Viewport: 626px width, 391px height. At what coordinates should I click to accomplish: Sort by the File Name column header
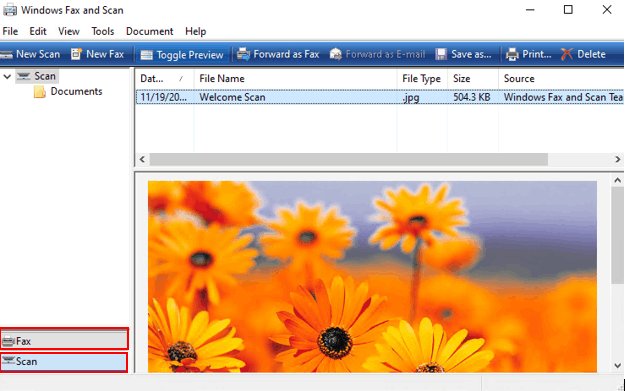[295, 79]
